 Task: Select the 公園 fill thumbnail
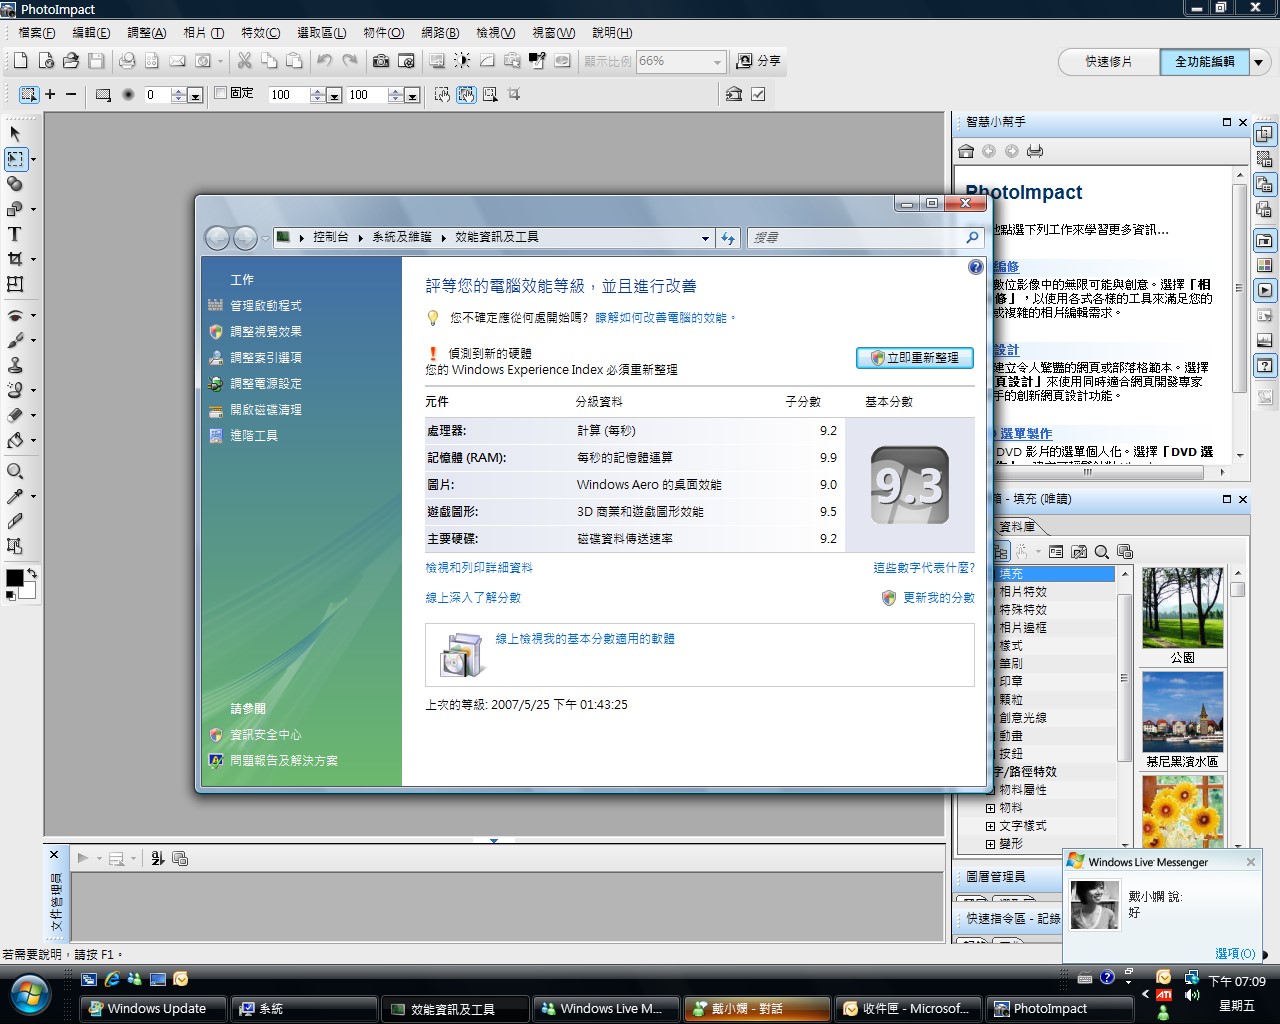pos(1182,608)
